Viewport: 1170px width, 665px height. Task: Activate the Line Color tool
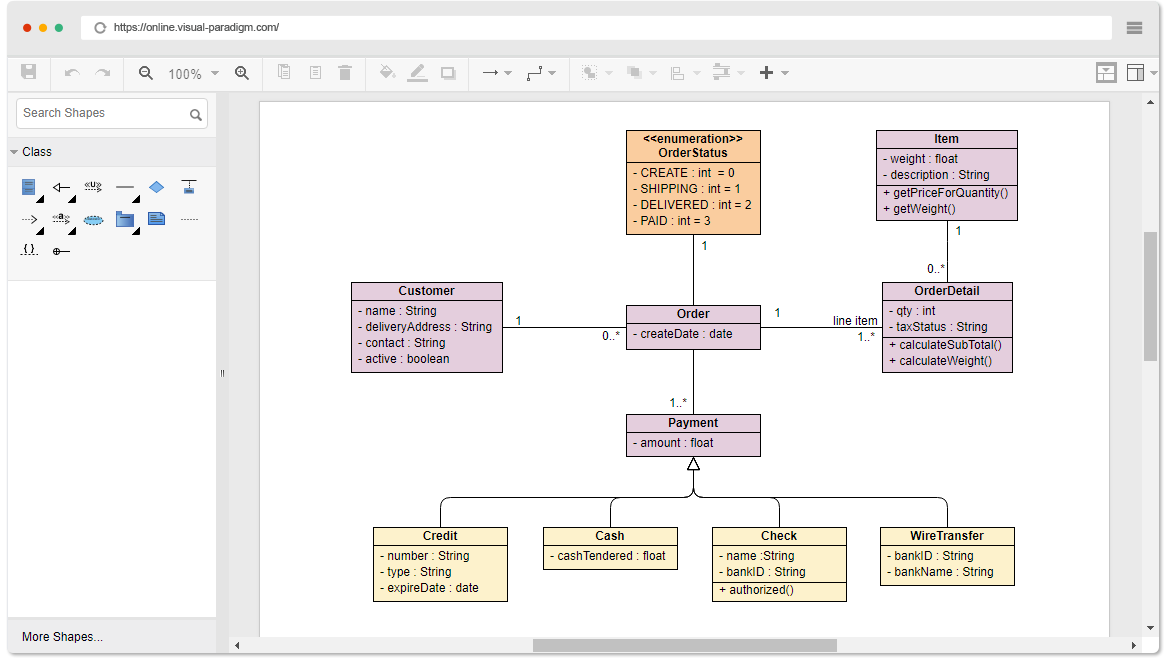[x=418, y=72]
